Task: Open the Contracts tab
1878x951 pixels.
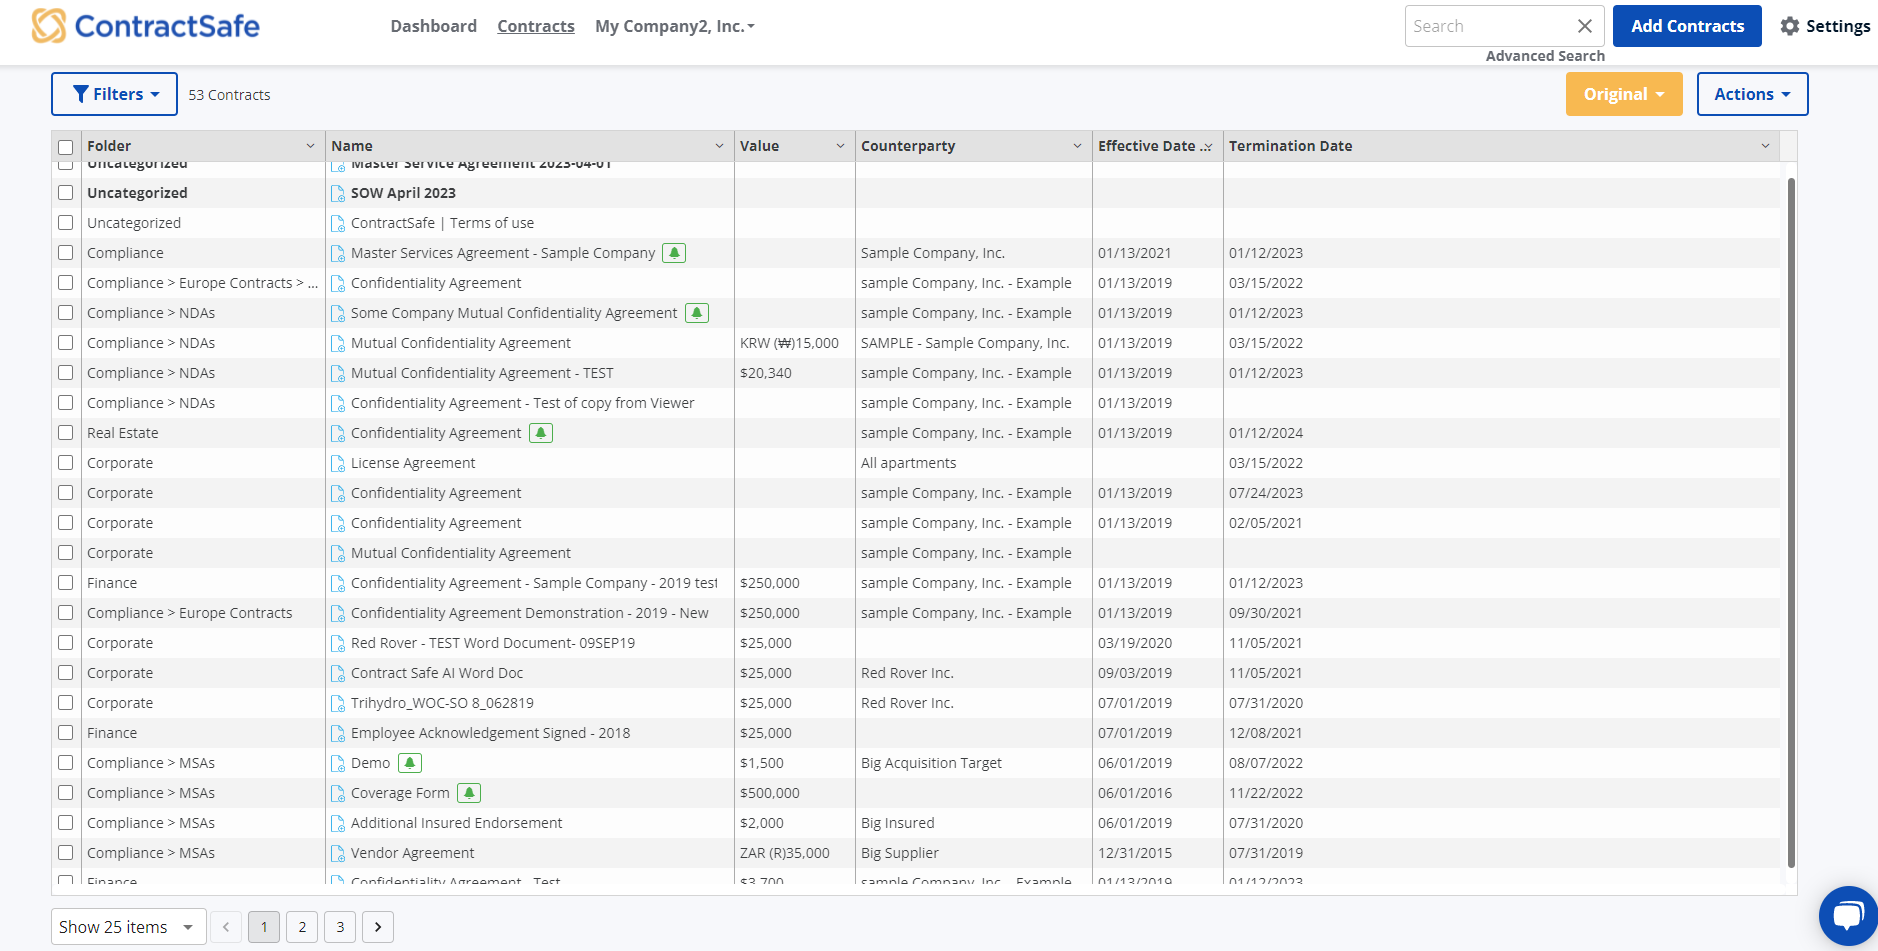Action: pyautogui.click(x=536, y=26)
